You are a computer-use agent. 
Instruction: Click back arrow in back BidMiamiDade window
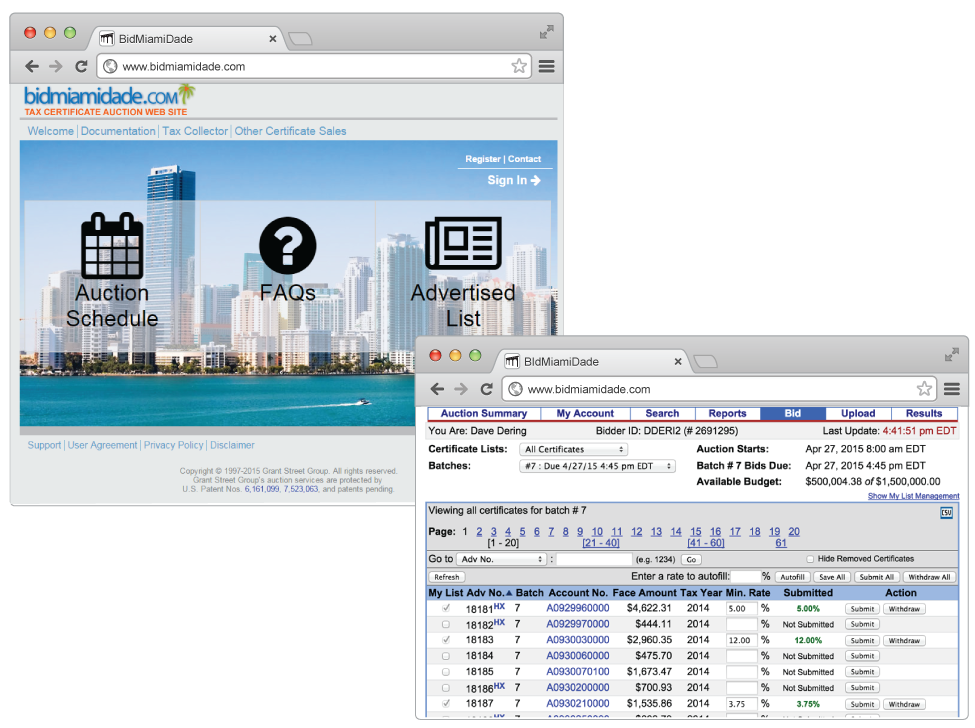[x=32, y=66]
